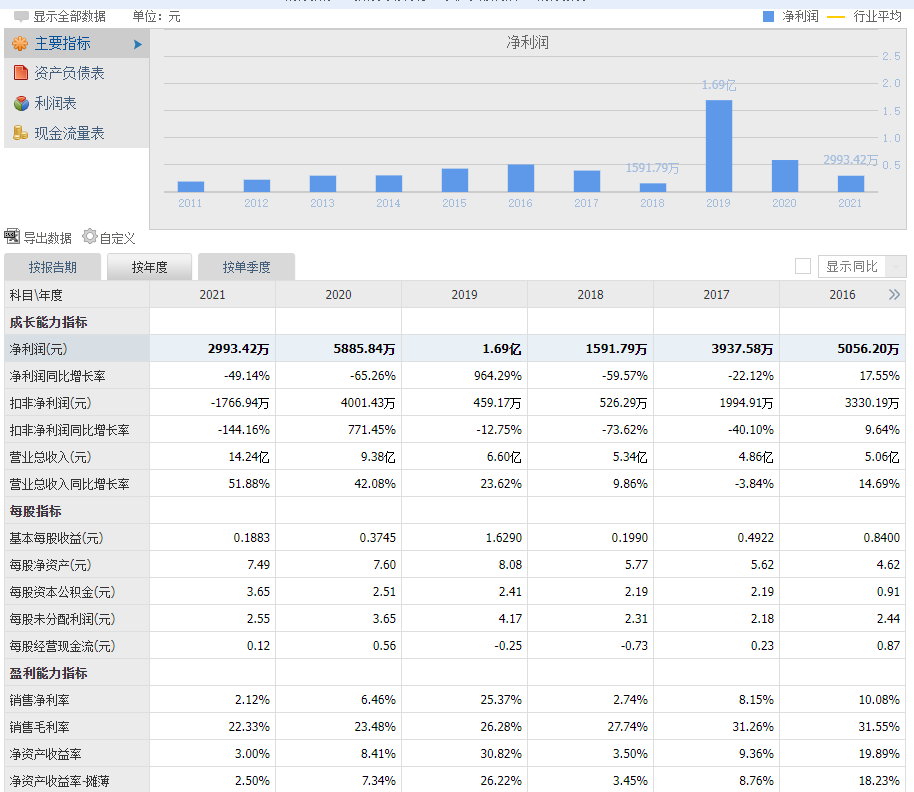Image resolution: width=914 pixels, height=792 pixels.
Task: Click the 显示同比 label
Action: pyautogui.click(x=852, y=266)
